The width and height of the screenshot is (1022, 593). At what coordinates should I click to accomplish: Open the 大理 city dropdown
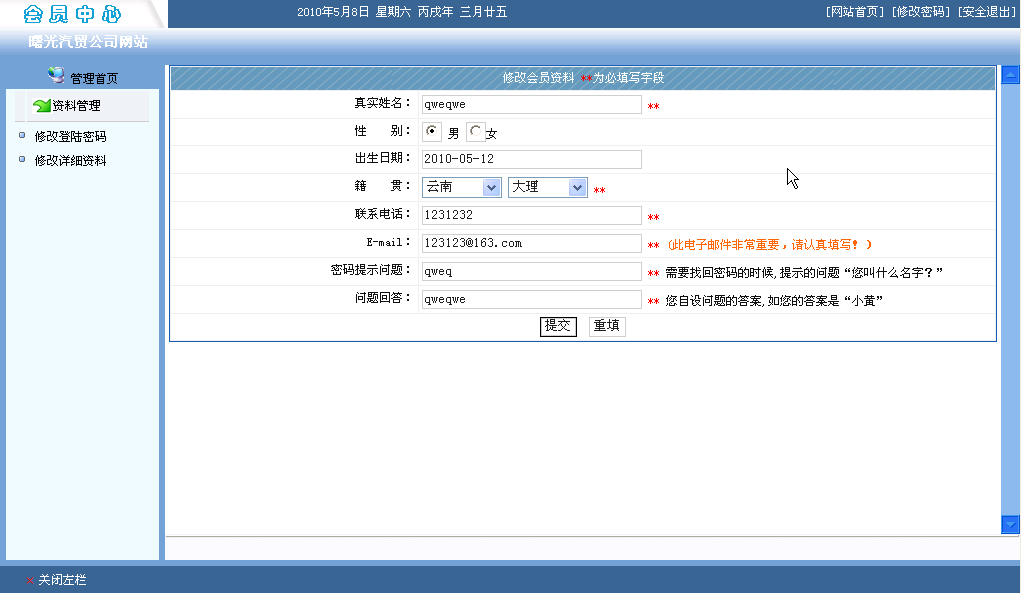pyautogui.click(x=548, y=188)
